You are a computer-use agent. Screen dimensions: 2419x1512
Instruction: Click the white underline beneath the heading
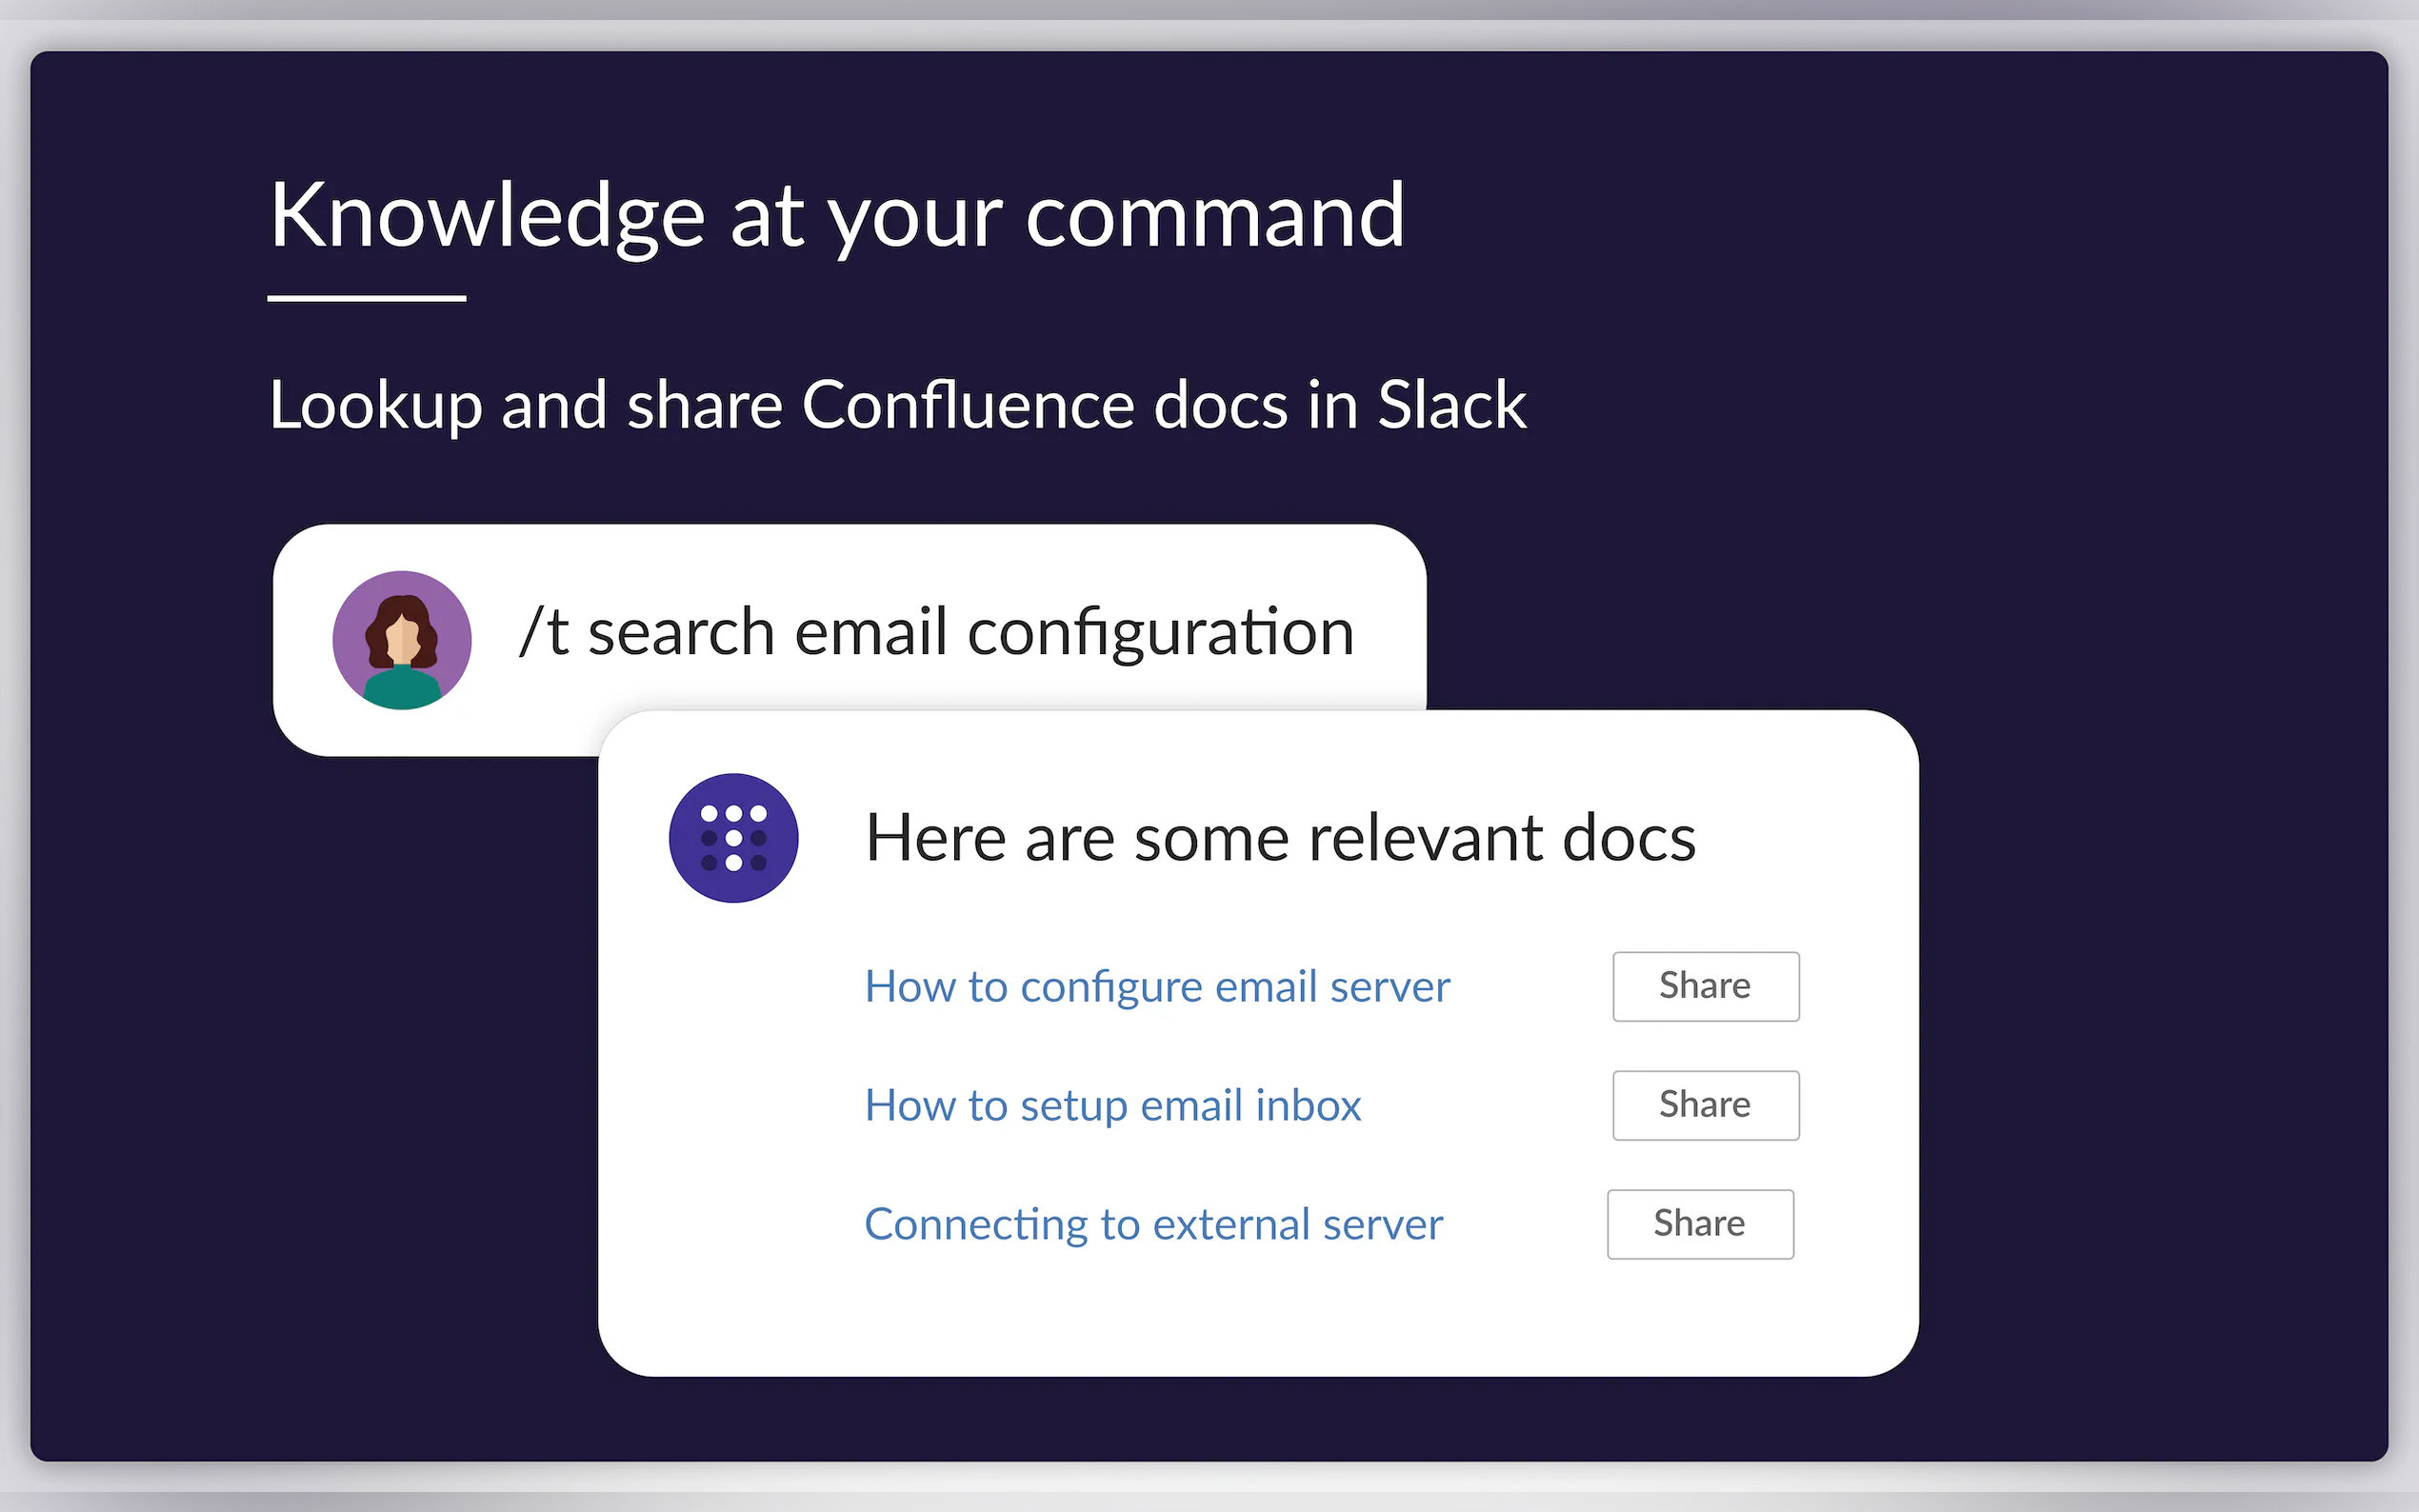pyautogui.click(x=367, y=298)
